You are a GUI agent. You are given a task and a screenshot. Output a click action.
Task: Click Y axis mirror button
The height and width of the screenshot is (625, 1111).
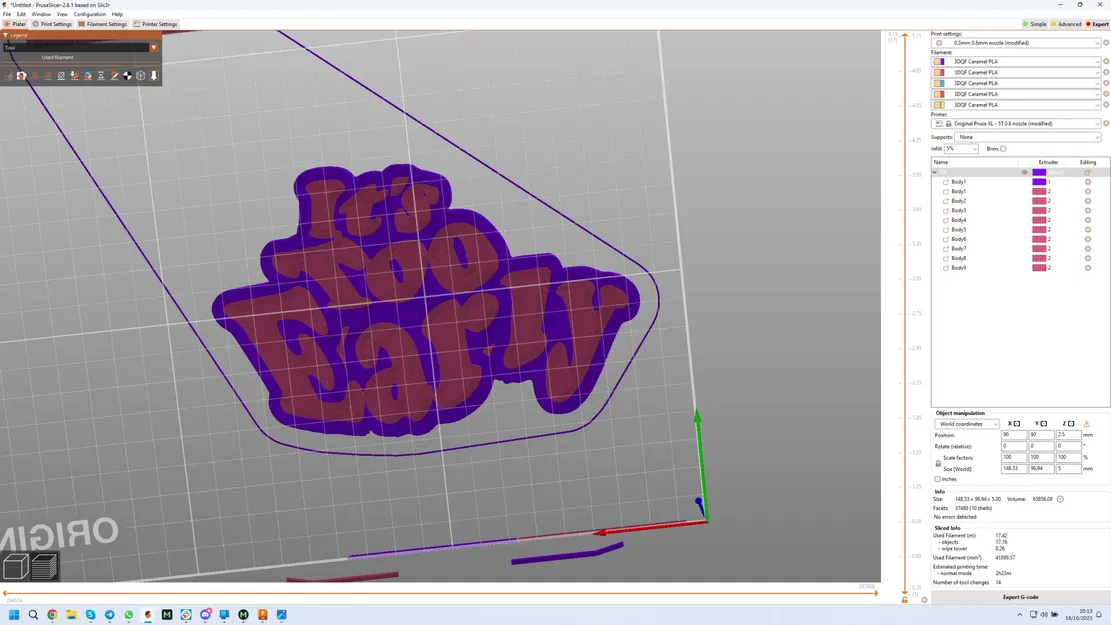click(x=1044, y=424)
